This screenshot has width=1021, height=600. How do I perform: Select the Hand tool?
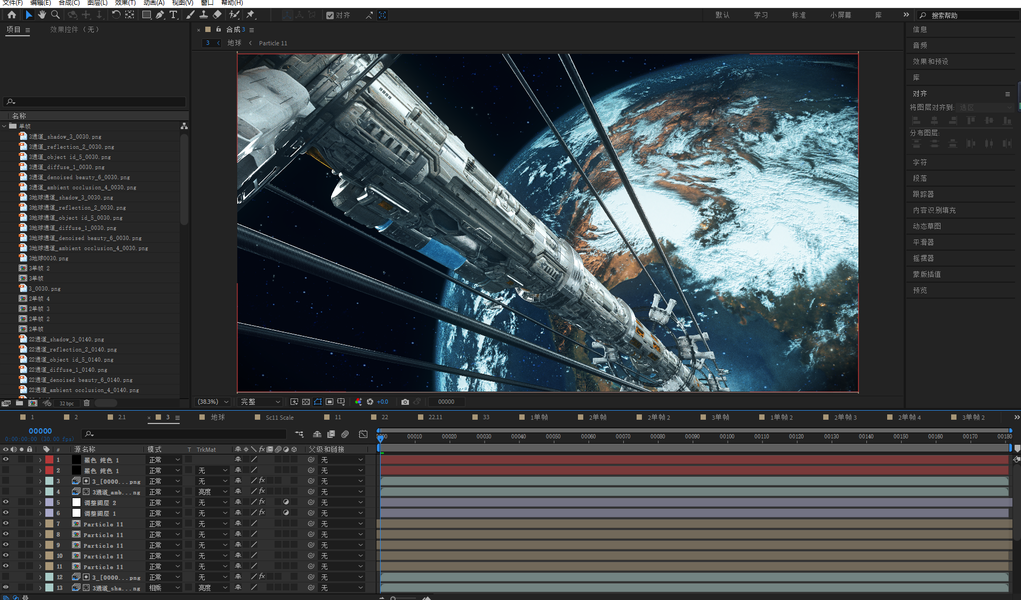click(42, 14)
